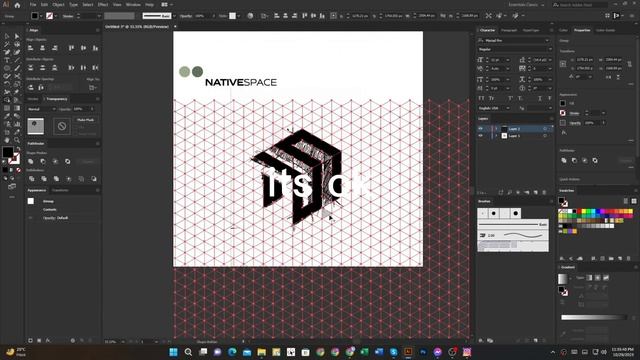
Task: Open File Explorer from the taskbar
Action: [262, 352]
